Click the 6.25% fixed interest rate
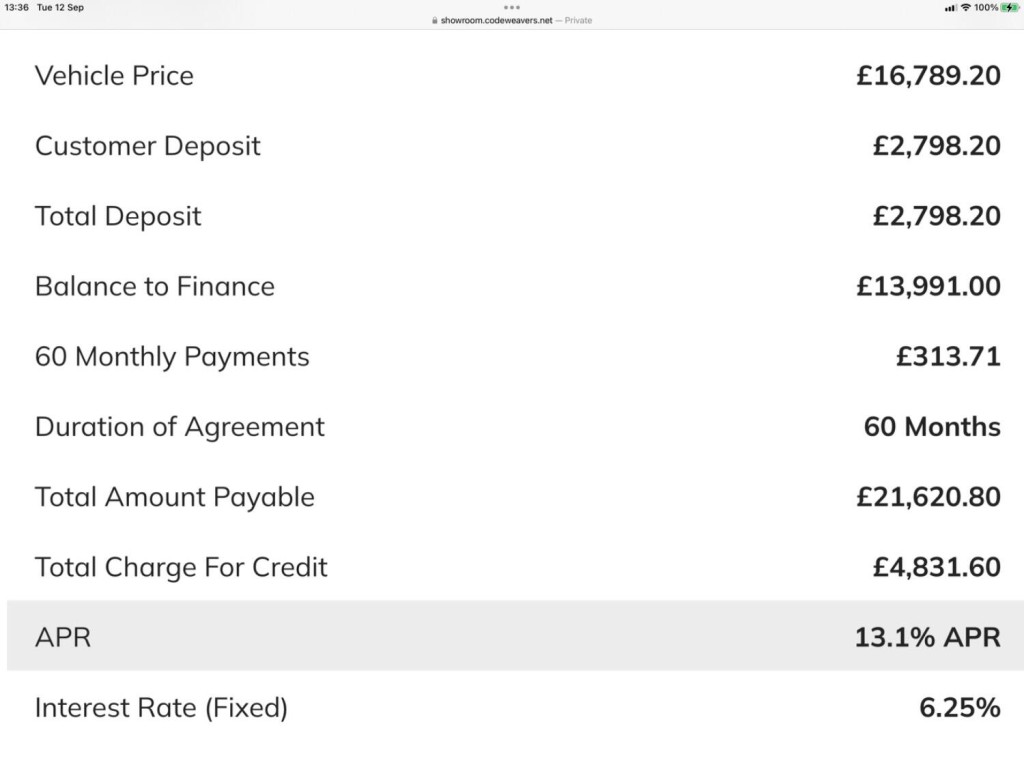 pos(959,708)
